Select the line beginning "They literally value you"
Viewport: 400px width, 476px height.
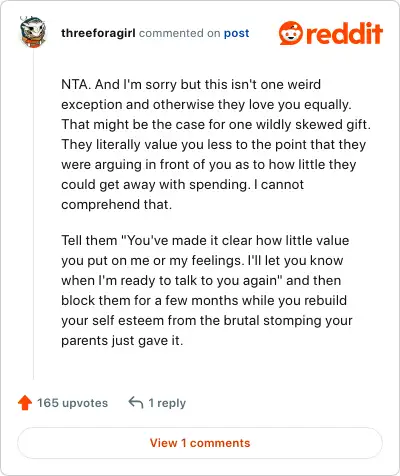214,145
